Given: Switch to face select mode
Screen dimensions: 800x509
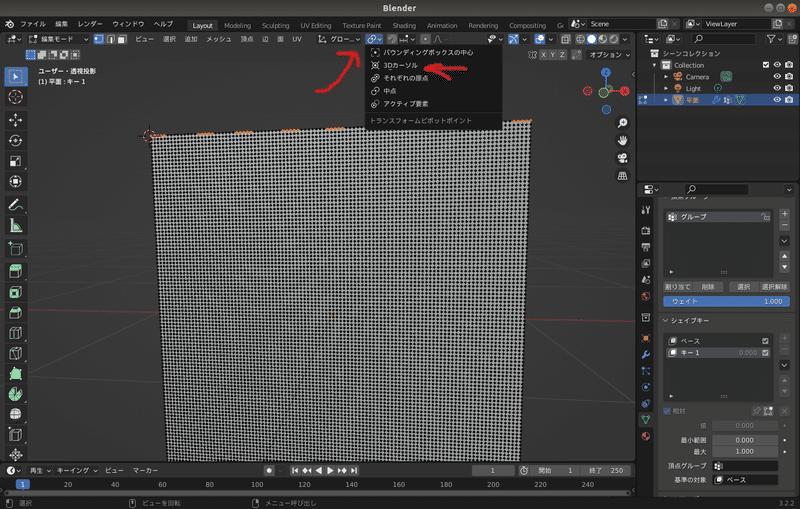Looking at the screenshot, I should coord(121,39).
